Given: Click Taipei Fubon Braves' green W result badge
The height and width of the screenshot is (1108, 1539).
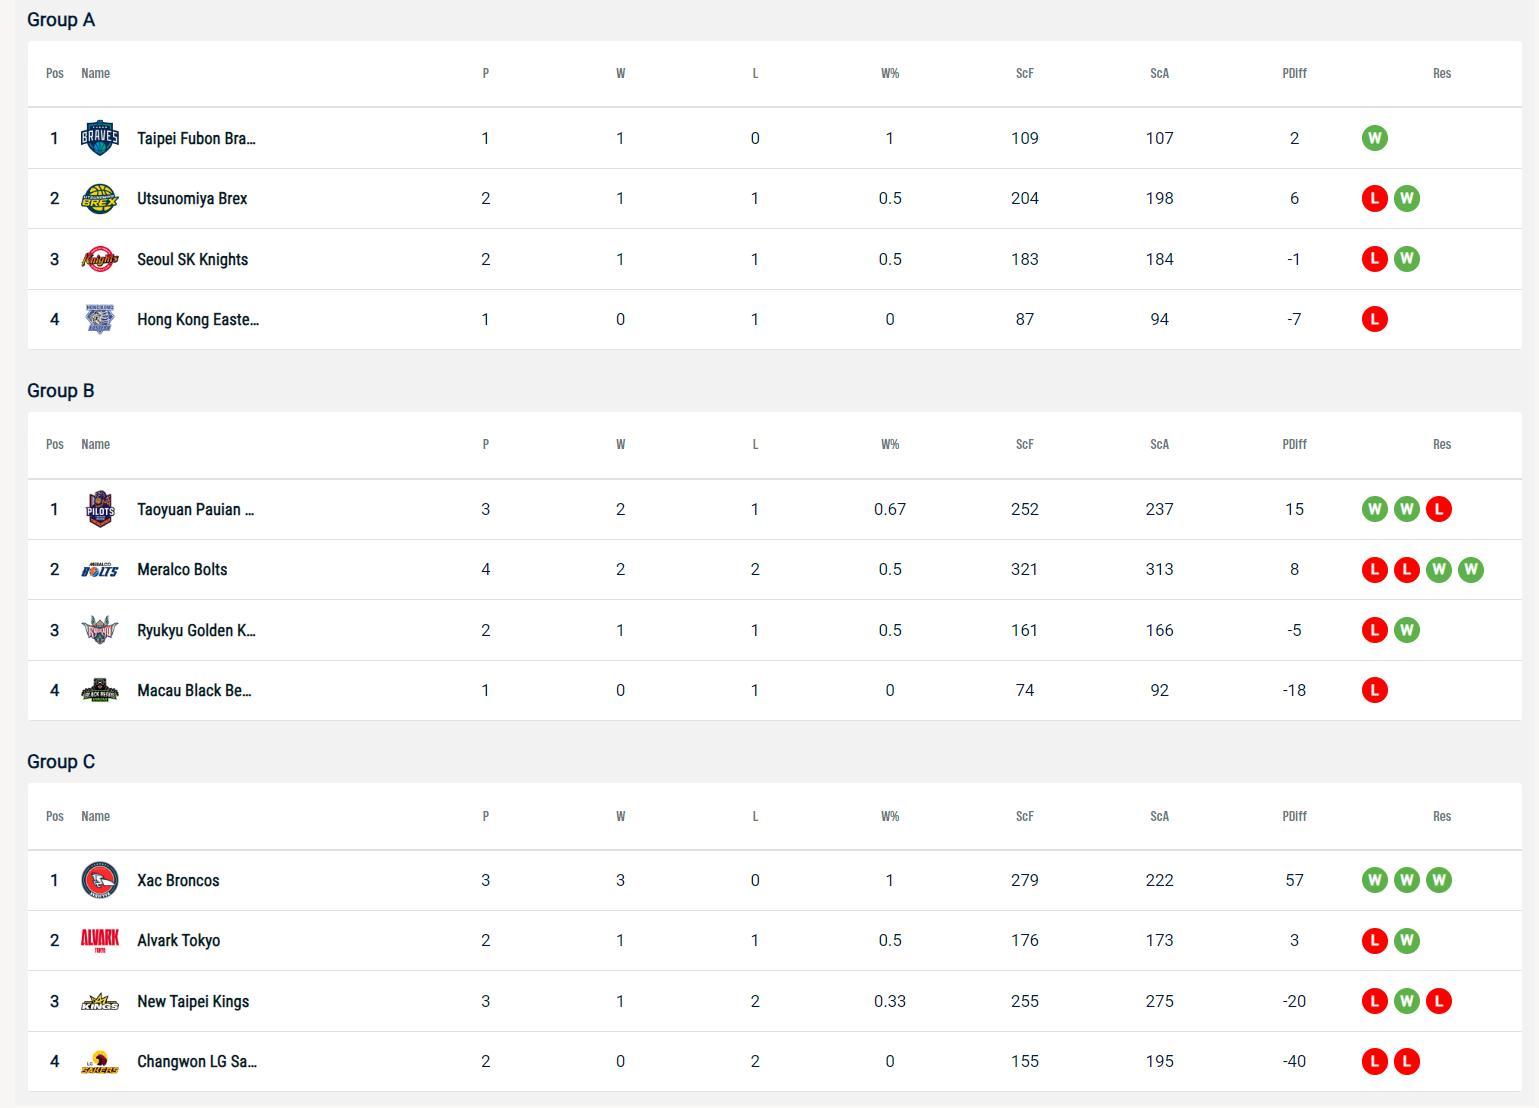Looking at the screenshot, I should tap(1374, 138).
